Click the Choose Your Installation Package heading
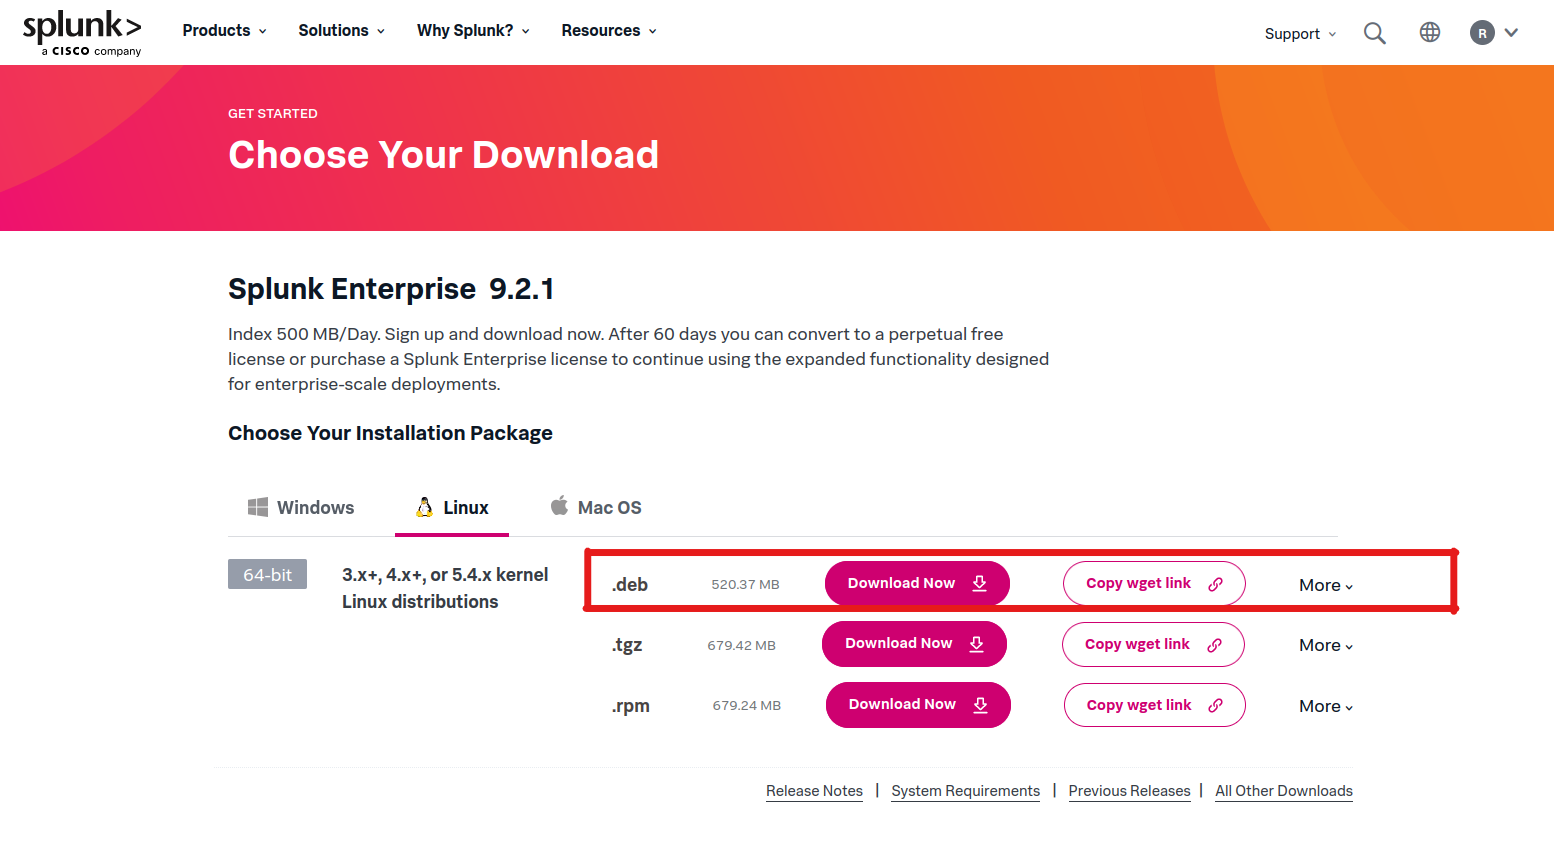 tap(390, 433)
